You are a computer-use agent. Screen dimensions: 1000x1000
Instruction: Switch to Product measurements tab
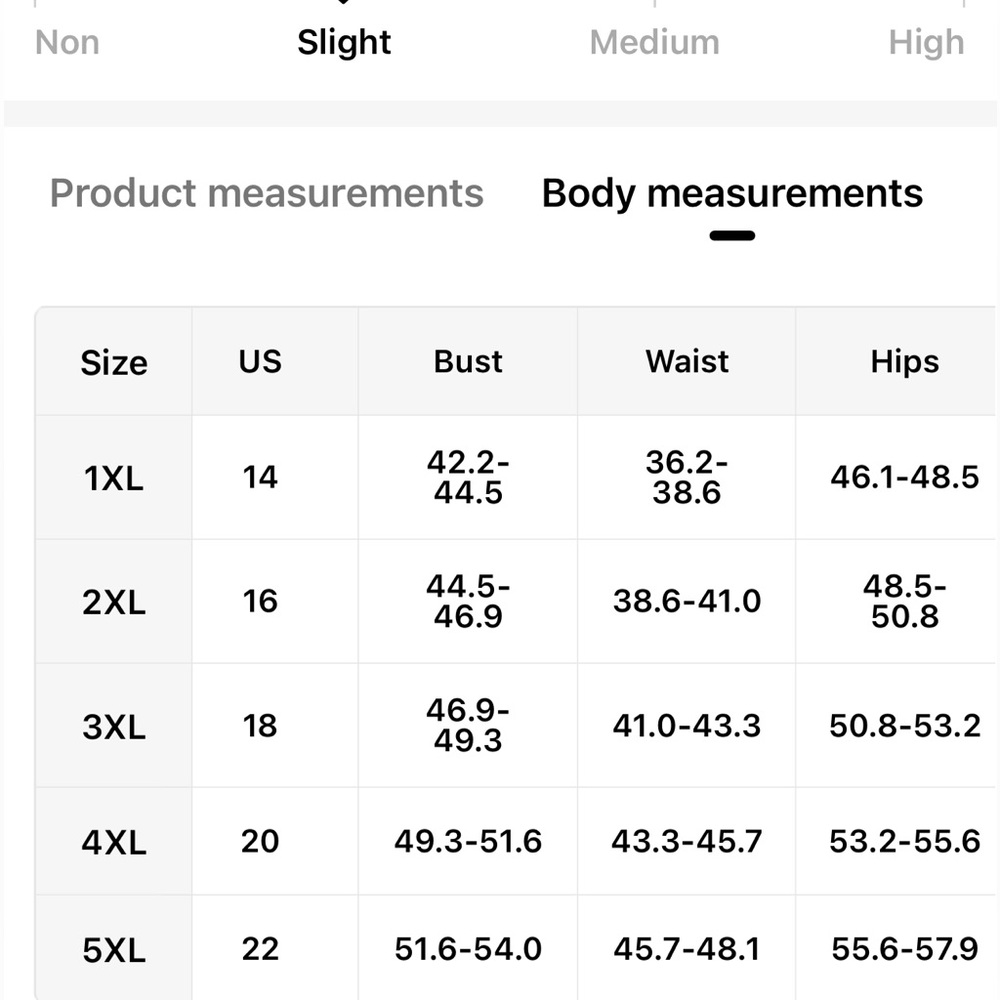[267, 193]
